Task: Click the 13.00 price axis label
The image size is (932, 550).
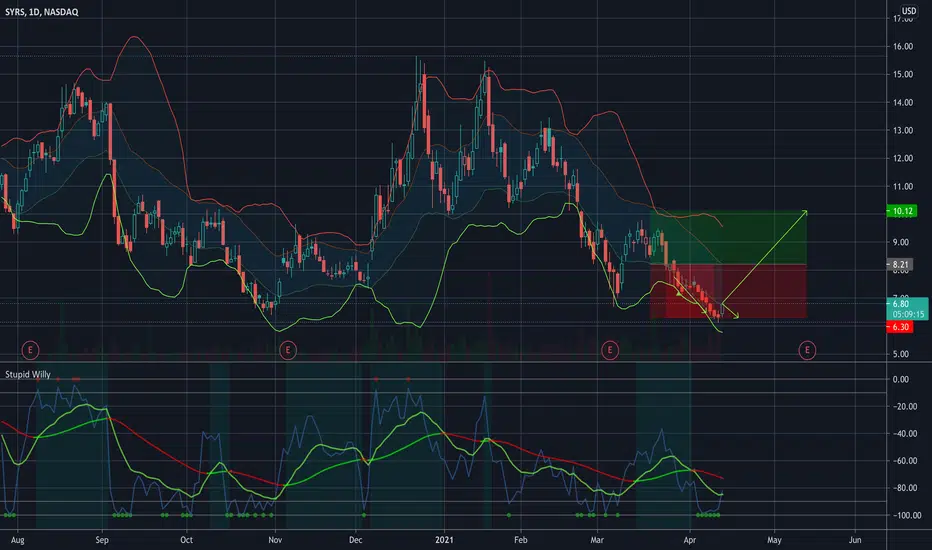Action: (903, 130)
